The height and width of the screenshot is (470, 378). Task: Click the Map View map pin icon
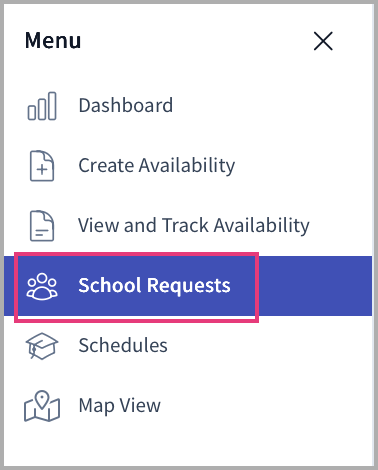pyautogui.click(x=42, y=406)
